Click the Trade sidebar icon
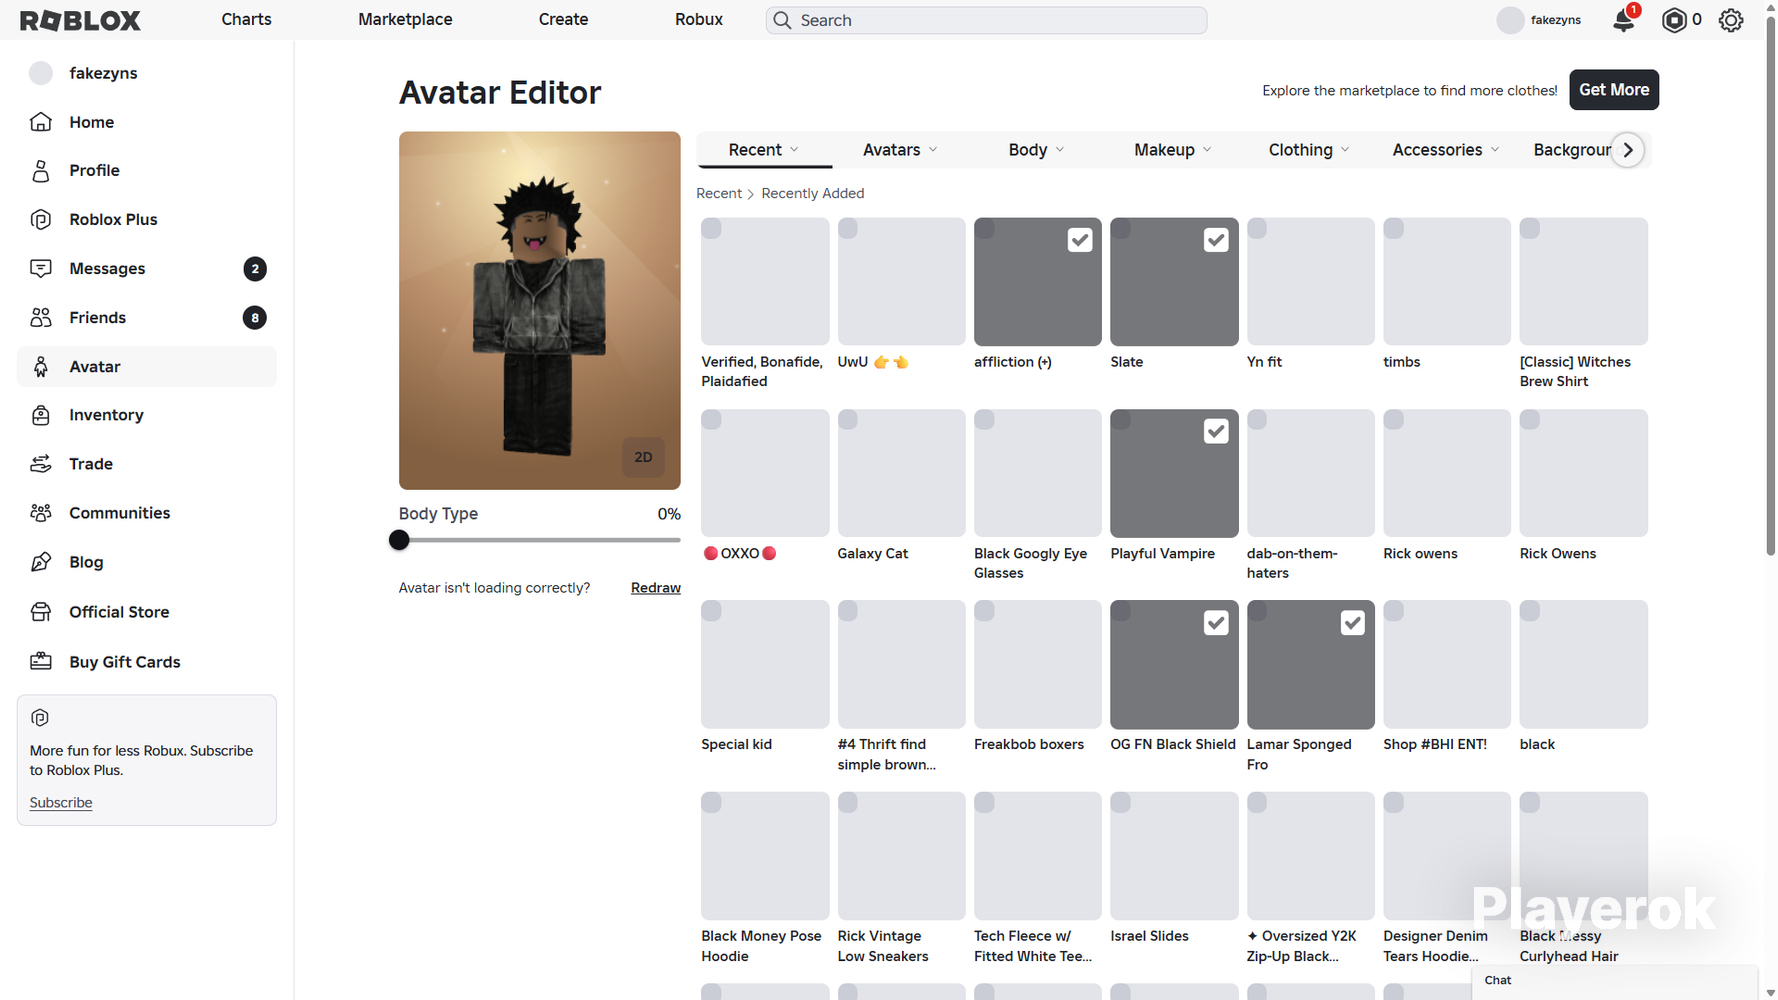 pos(41,464)
